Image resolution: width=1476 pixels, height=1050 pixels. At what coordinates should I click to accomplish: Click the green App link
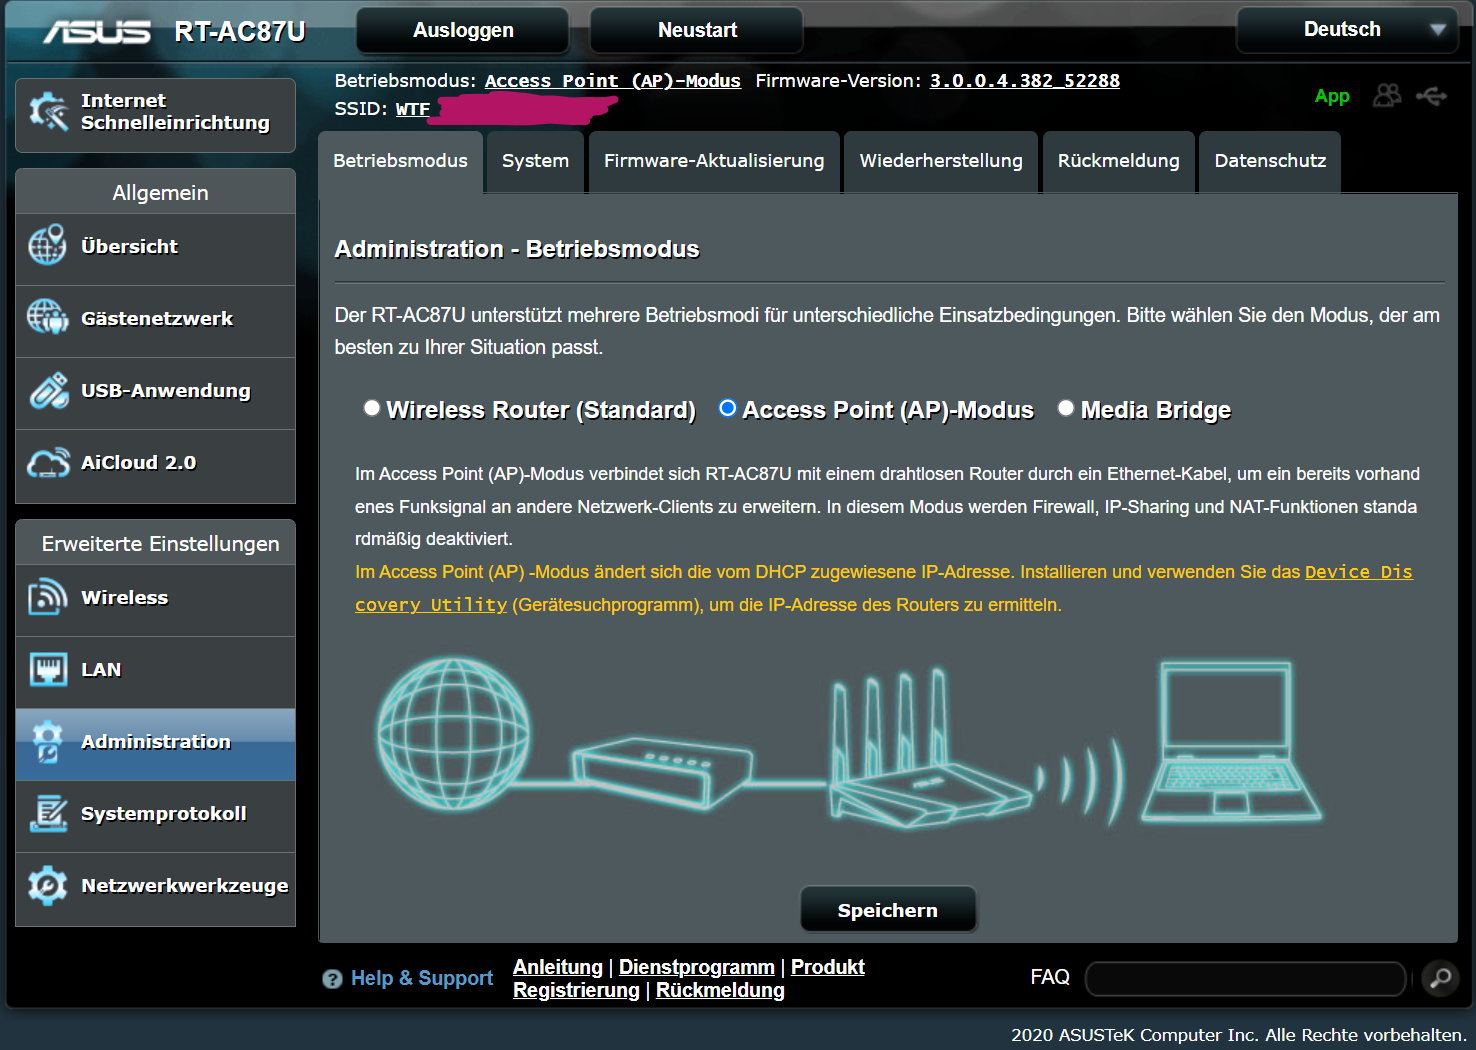(x=1332, y=96)
